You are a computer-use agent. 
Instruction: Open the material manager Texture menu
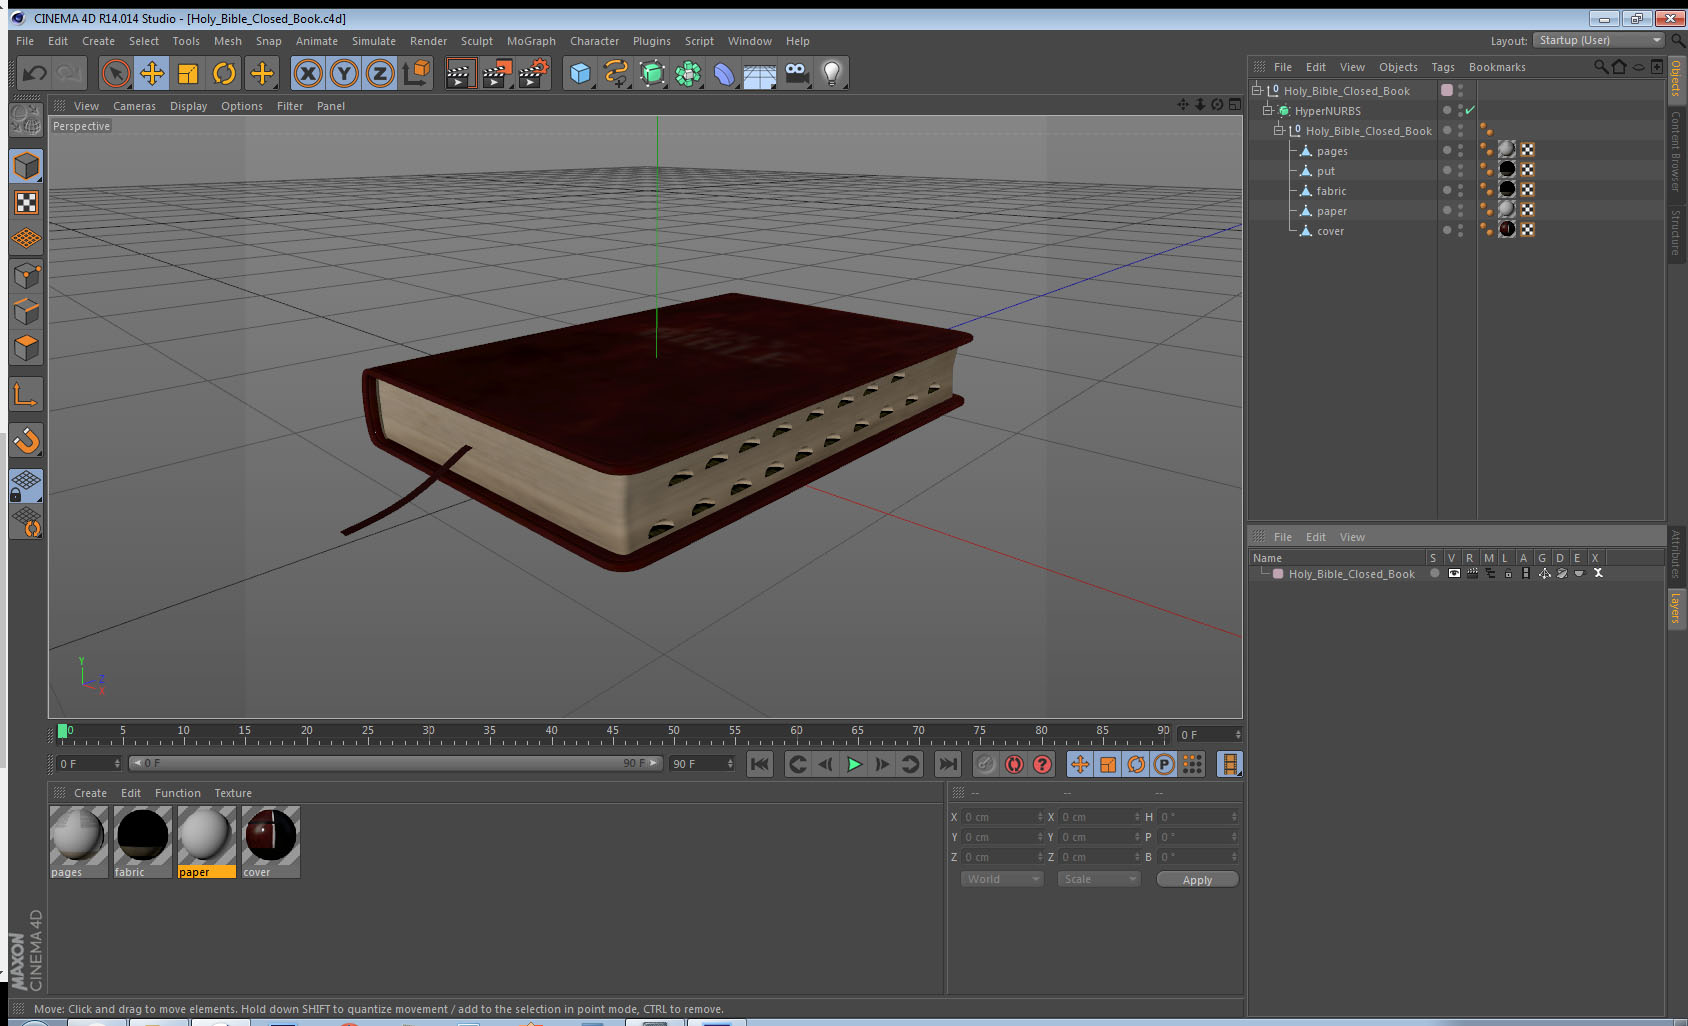(233, 793)
